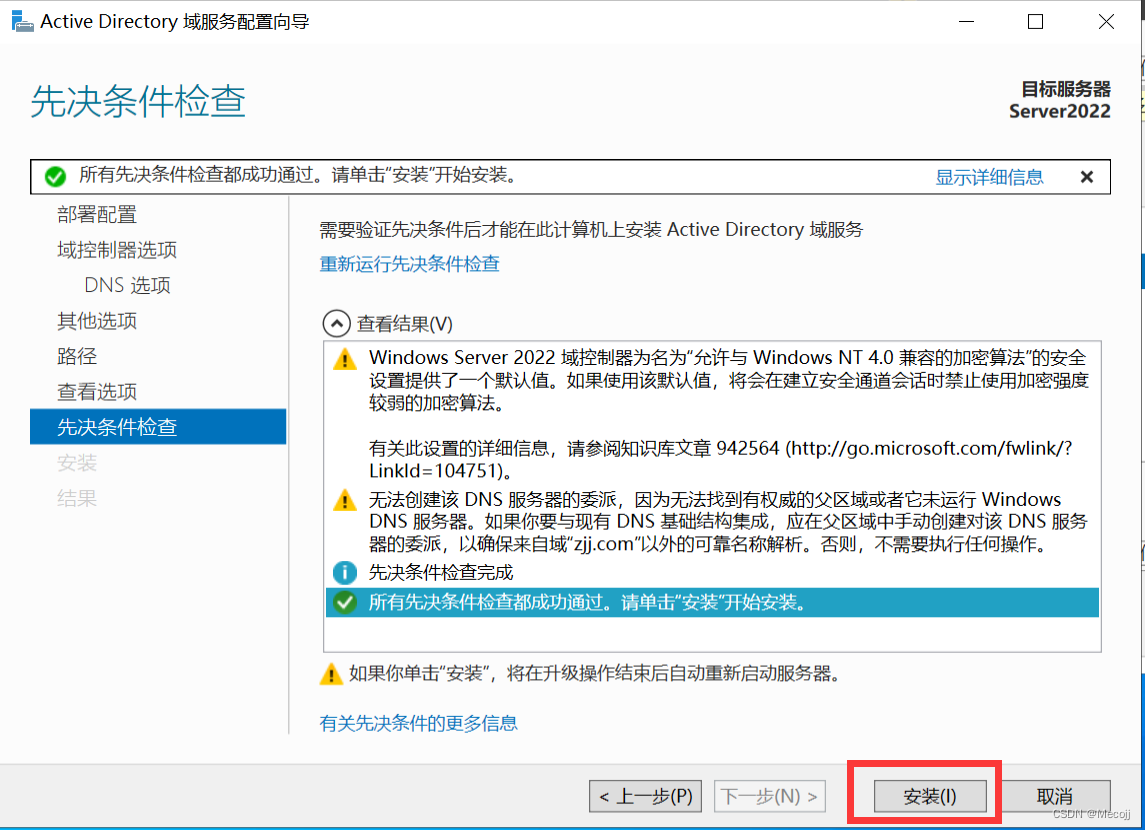The height and width of the screenshot is (830, 1145).
Task: Click the 取消 button
Action: point(1054,796)
